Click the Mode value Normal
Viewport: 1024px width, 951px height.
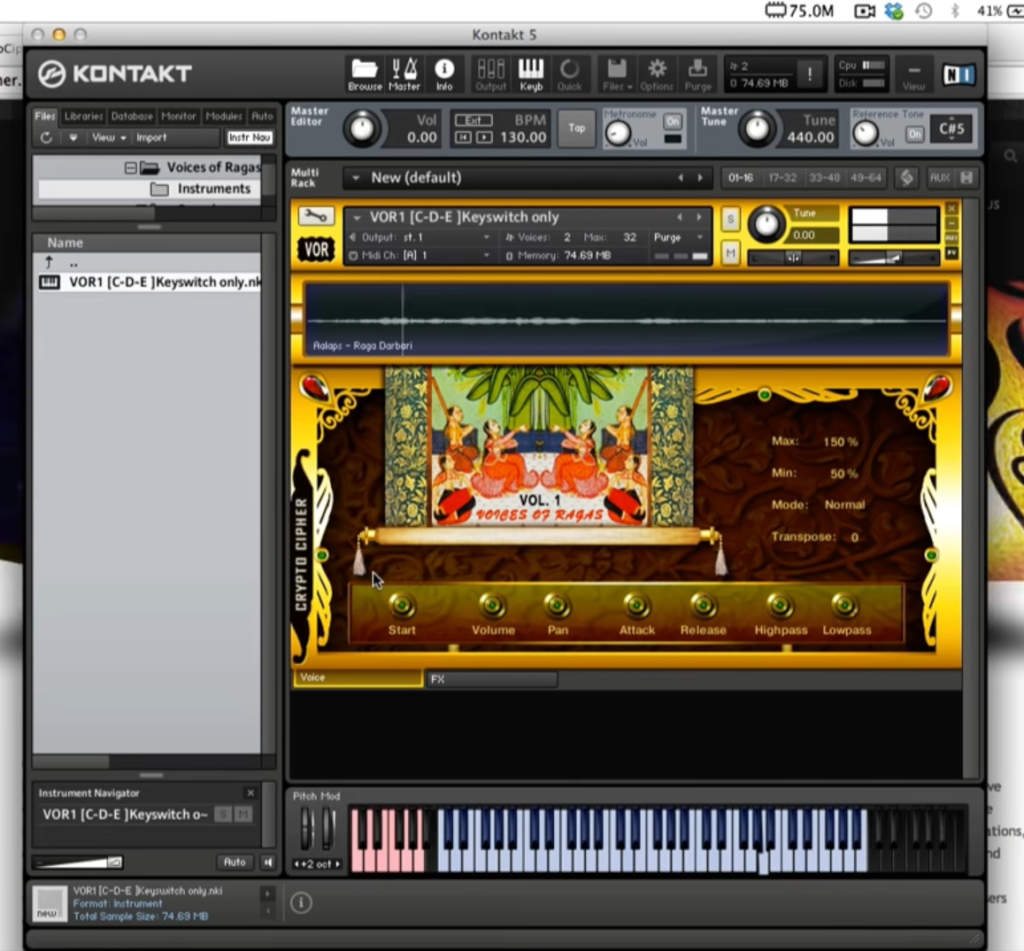click(x=844, y=505)
